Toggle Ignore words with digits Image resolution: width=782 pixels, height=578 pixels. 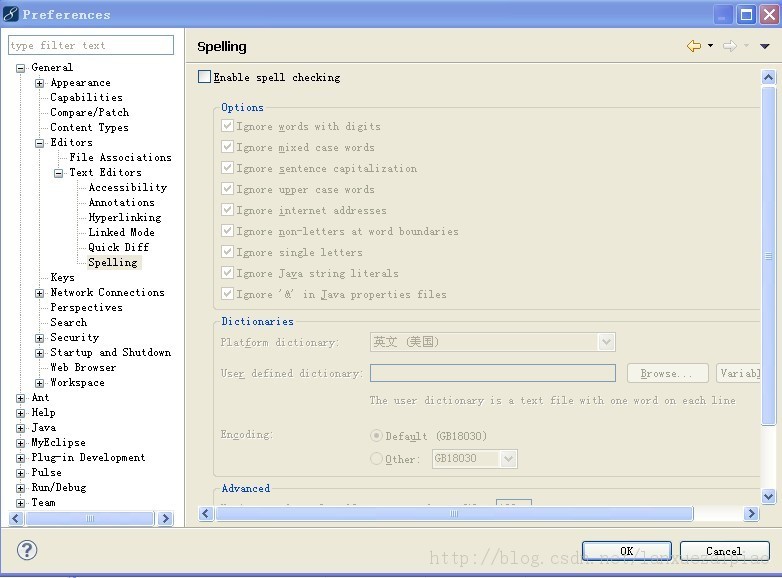tap(227, 126)
